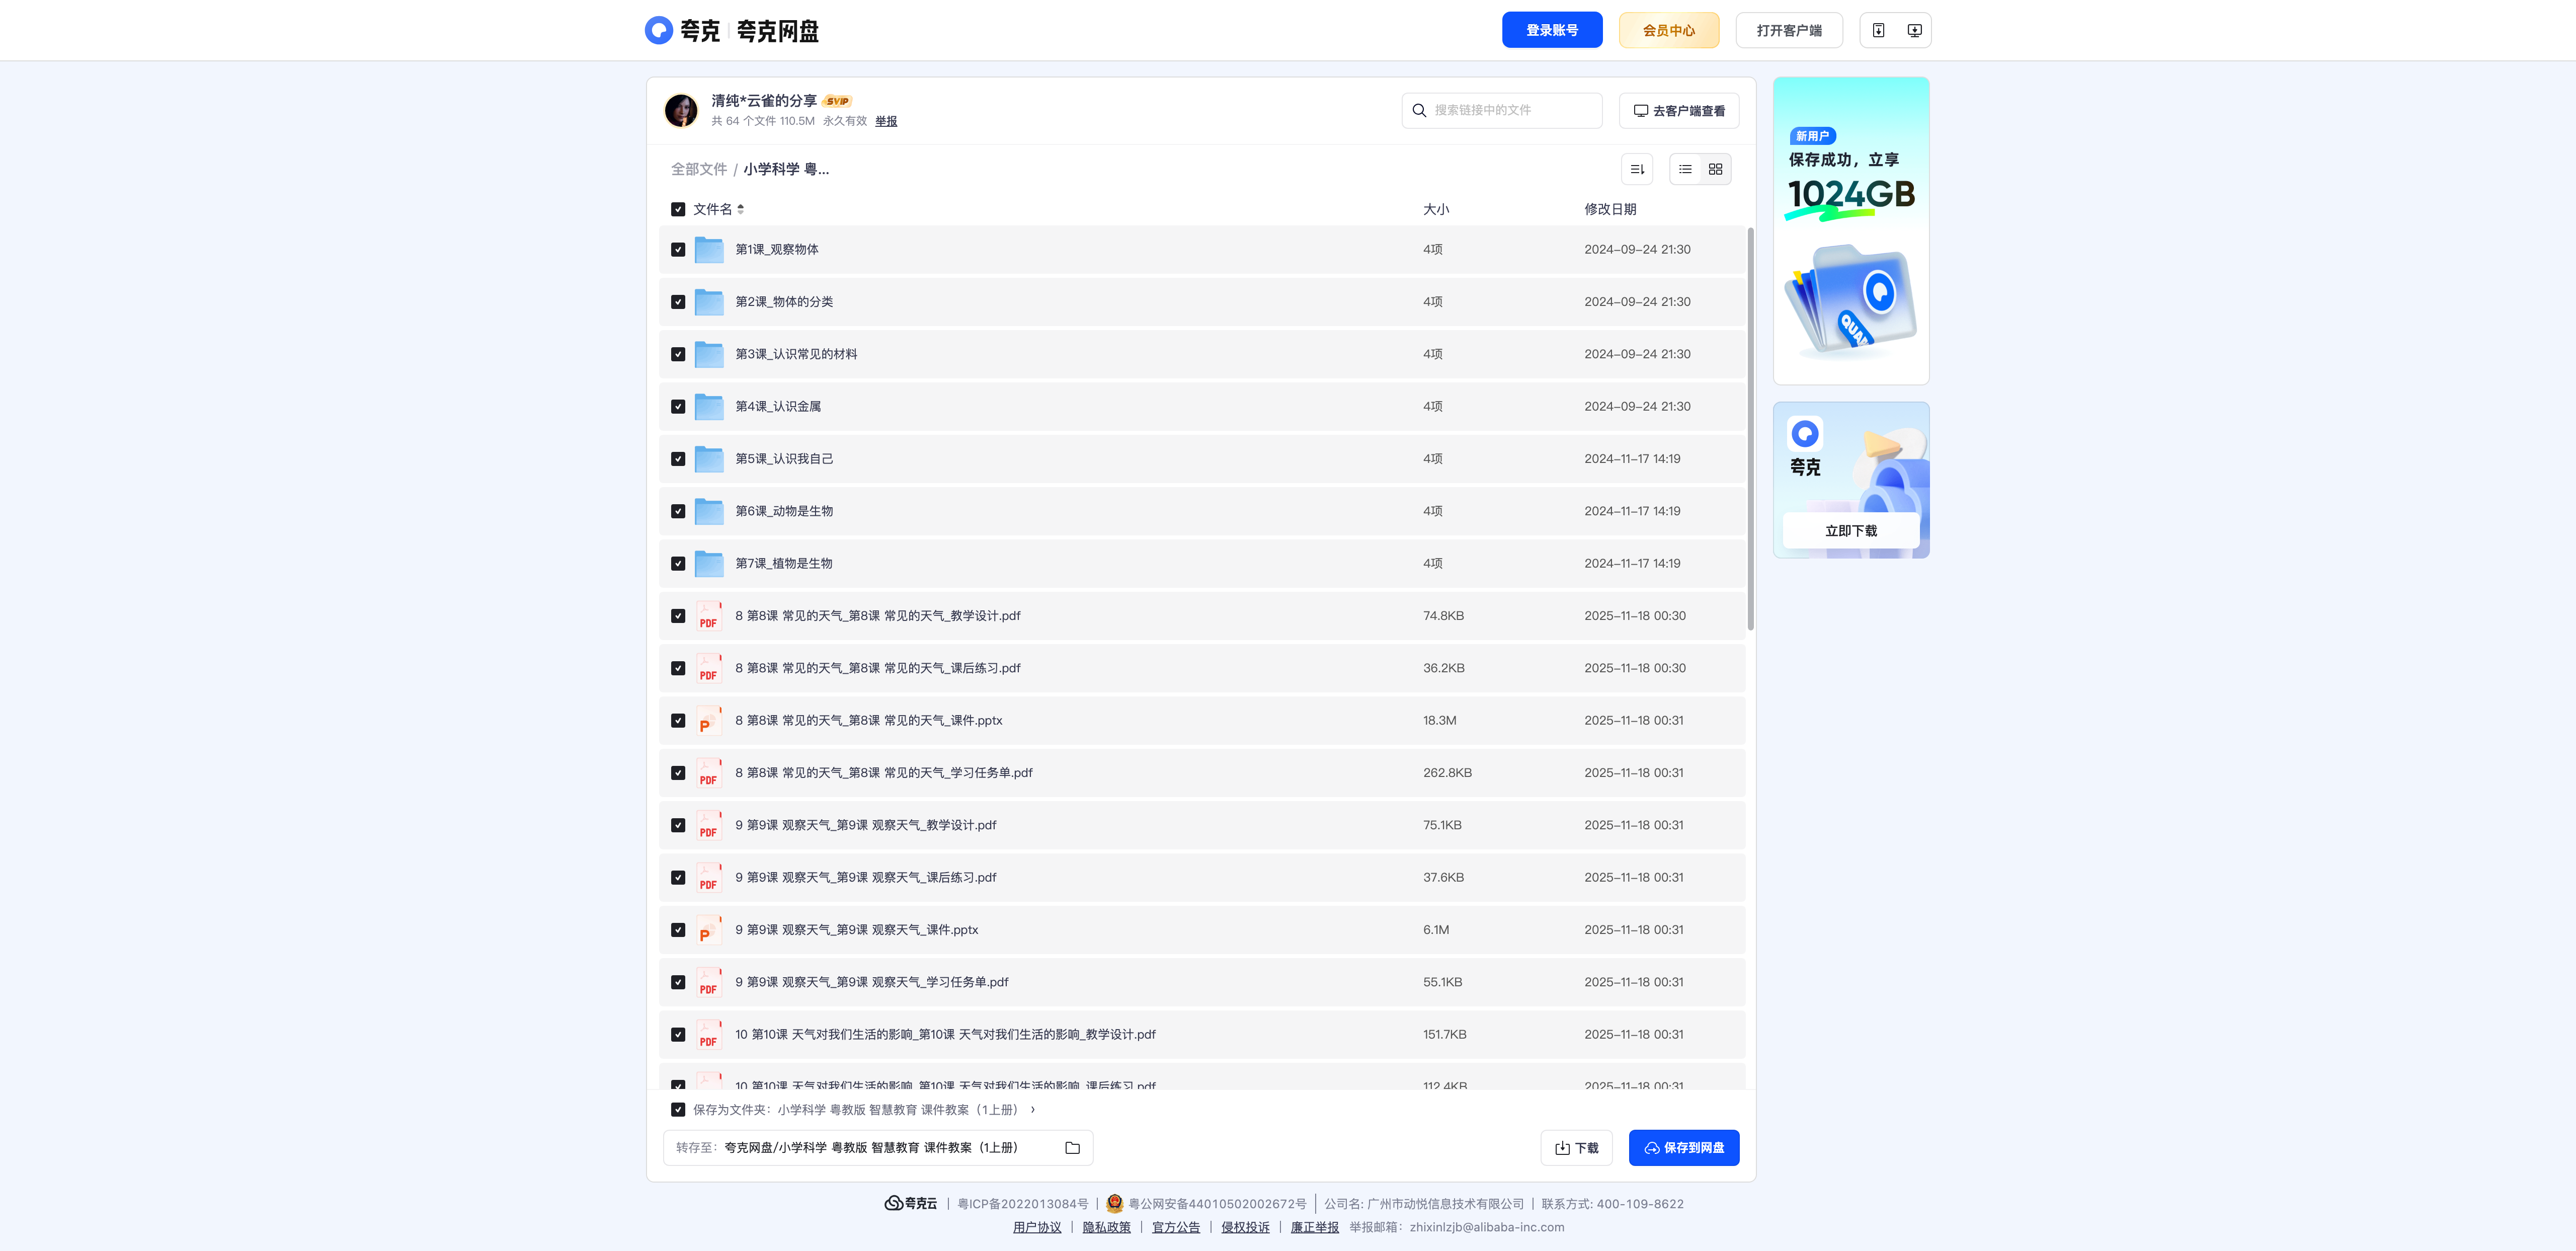
Task: Open 用户协议 footer link
Action: click(1037, 1227)
